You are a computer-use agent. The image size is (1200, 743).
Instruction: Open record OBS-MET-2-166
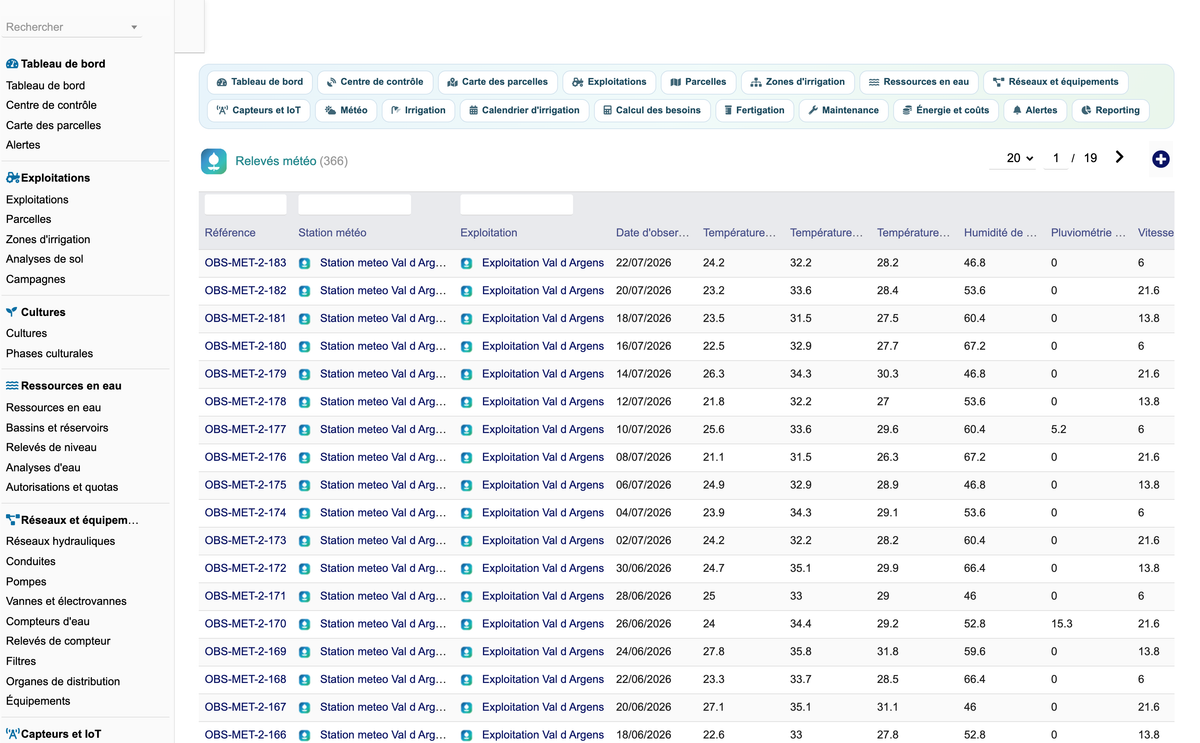(245, 735)
